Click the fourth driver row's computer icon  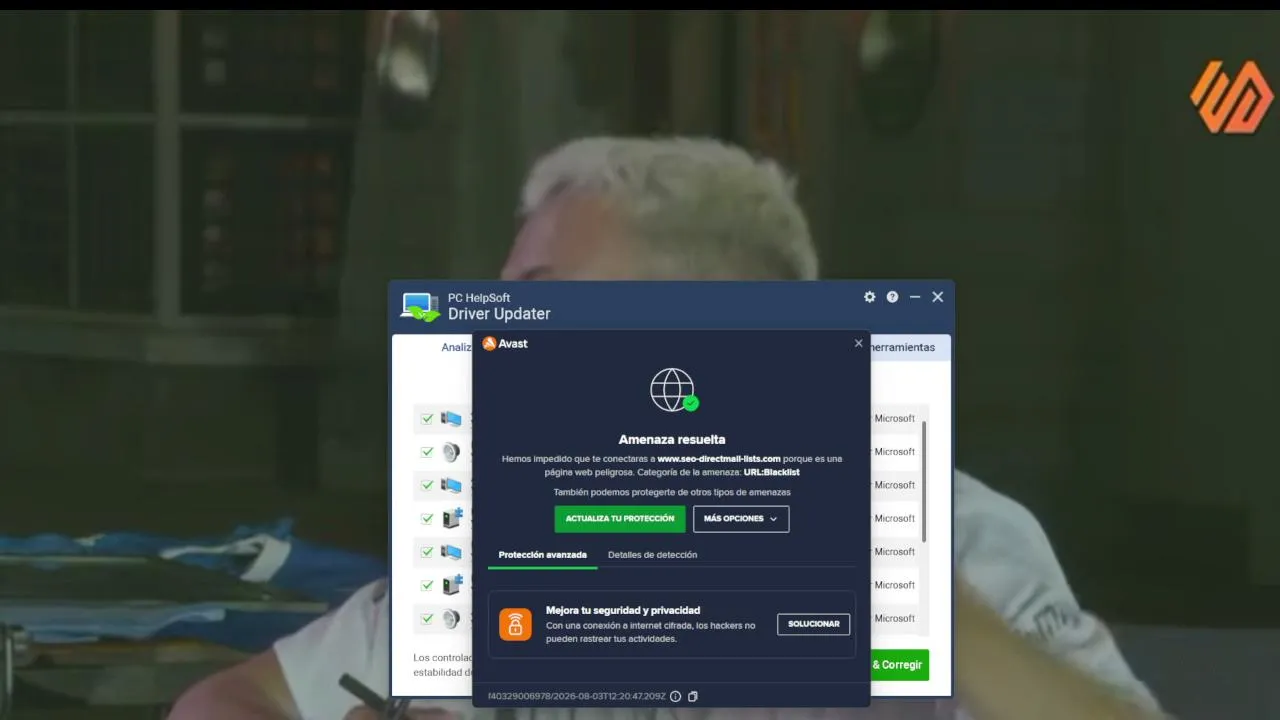point(453,518)
